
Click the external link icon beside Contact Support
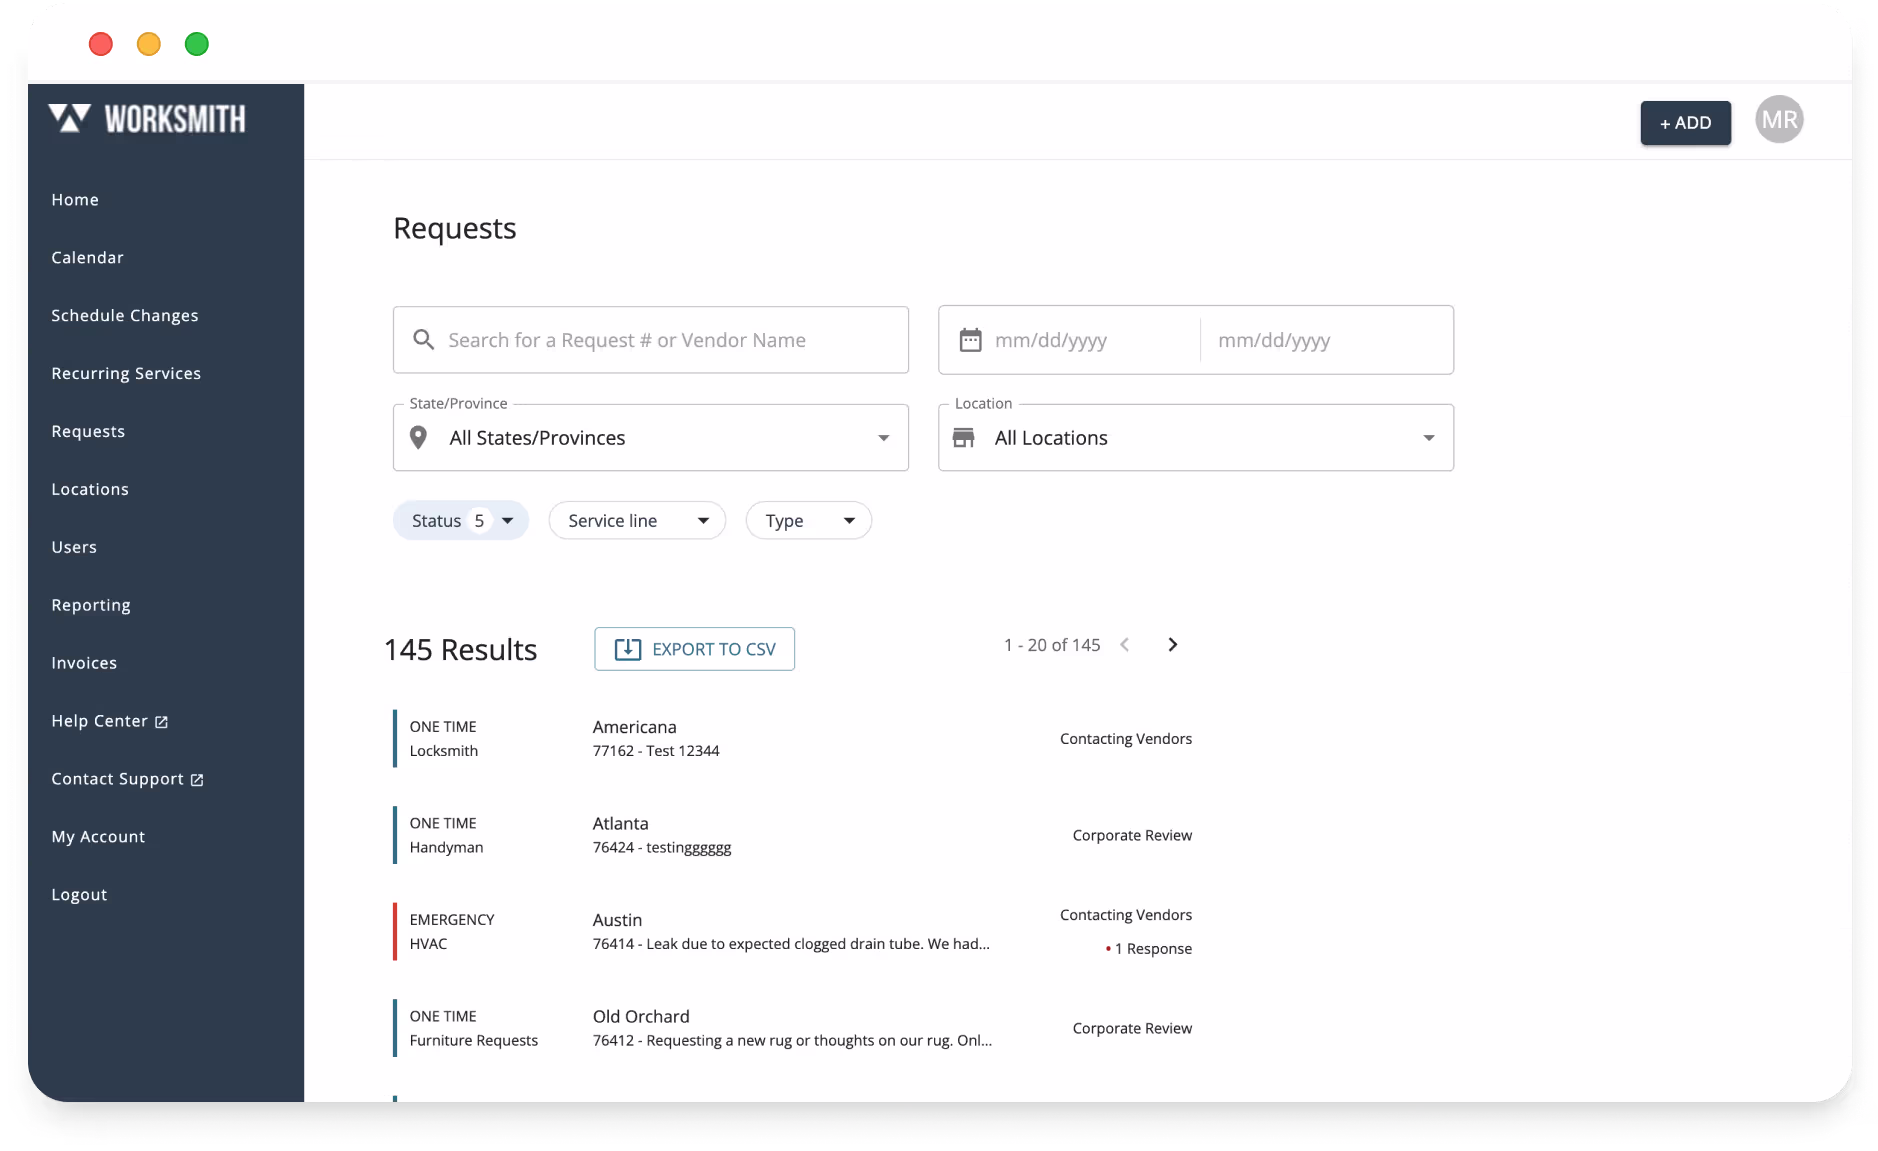tap(197, 780)
